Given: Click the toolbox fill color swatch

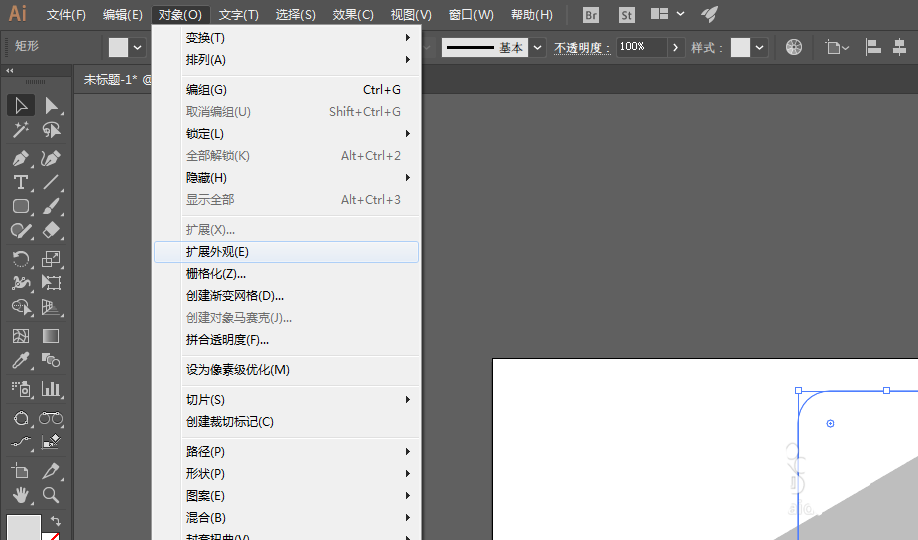Looking at the screenshot, I should pyautogui.click(x=24, y=528).
